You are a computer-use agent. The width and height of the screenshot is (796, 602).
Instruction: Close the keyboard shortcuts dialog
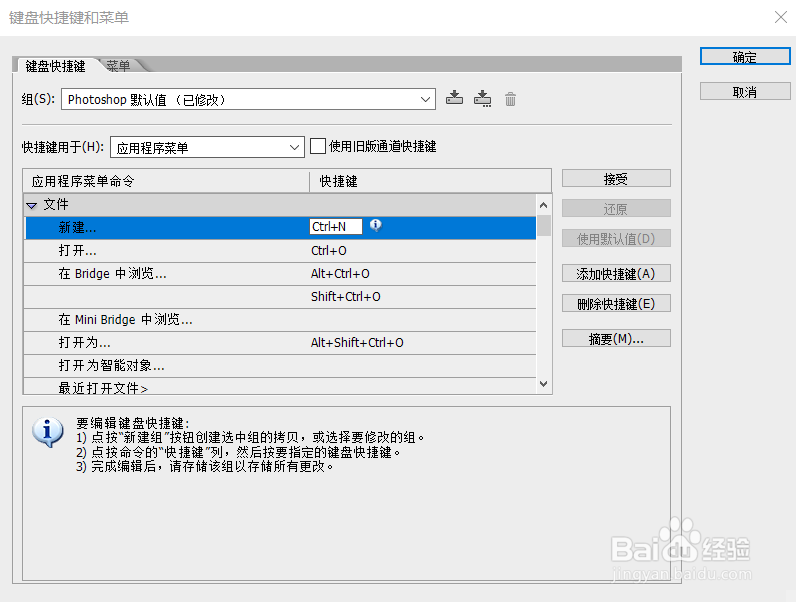781,17
